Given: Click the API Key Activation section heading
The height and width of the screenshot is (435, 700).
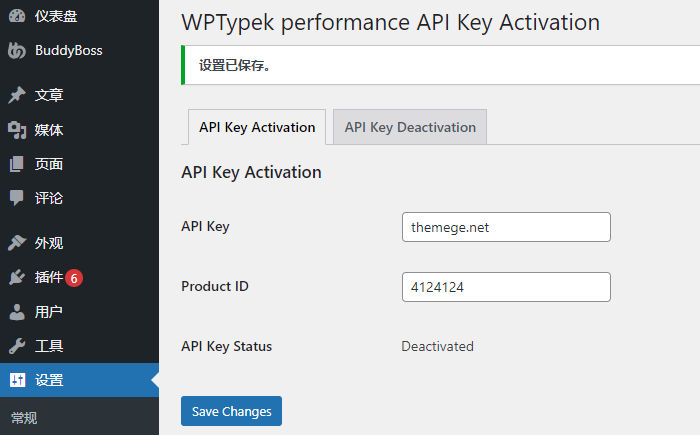Looking at the screenshot, I should point(251,172).
